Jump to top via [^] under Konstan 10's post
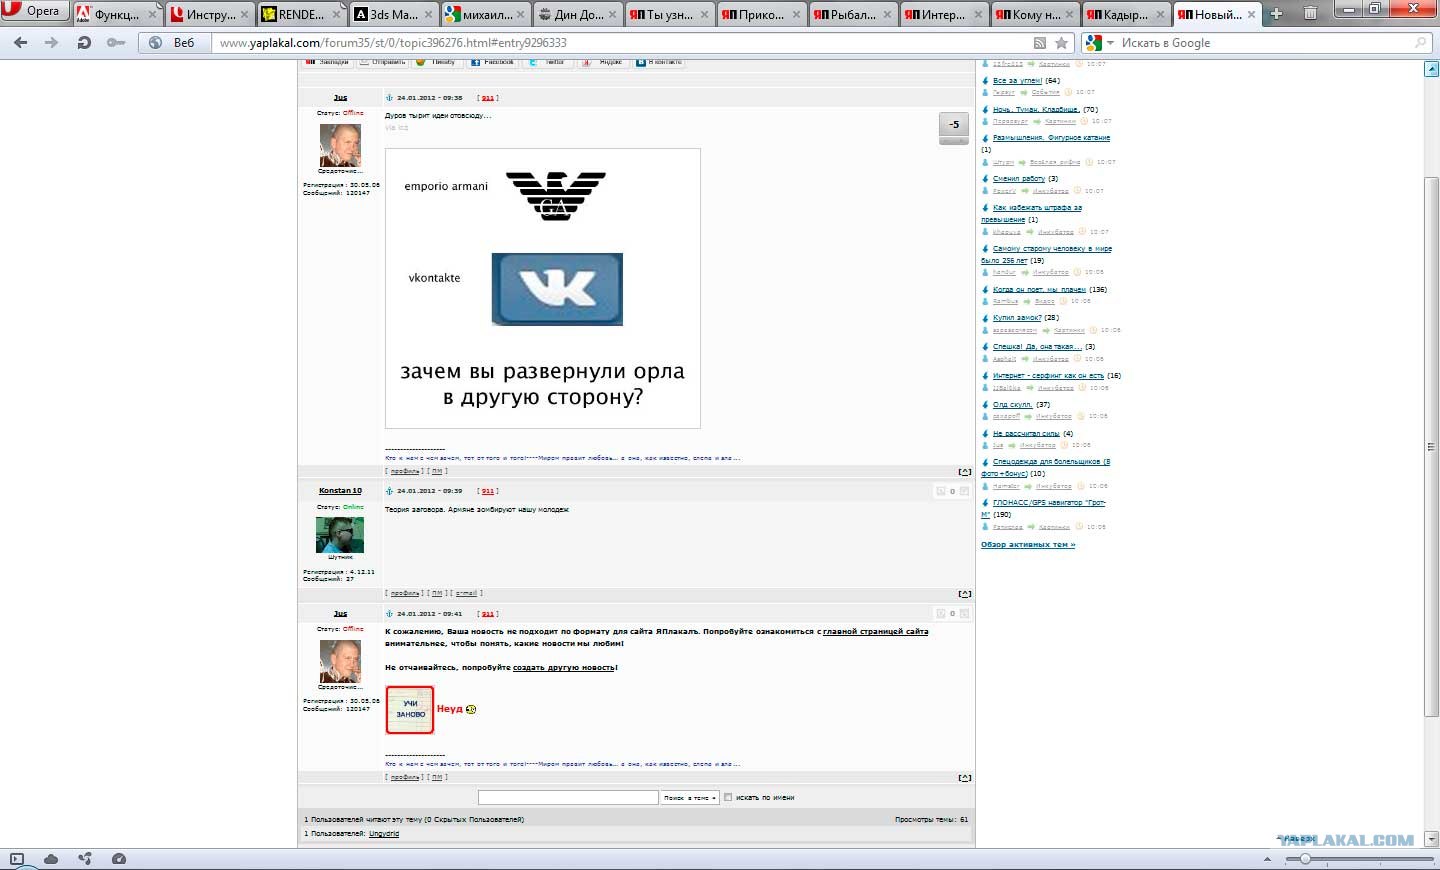This screenshot has height=870, width=1440. pyautogui.click(x=964, y=594)
